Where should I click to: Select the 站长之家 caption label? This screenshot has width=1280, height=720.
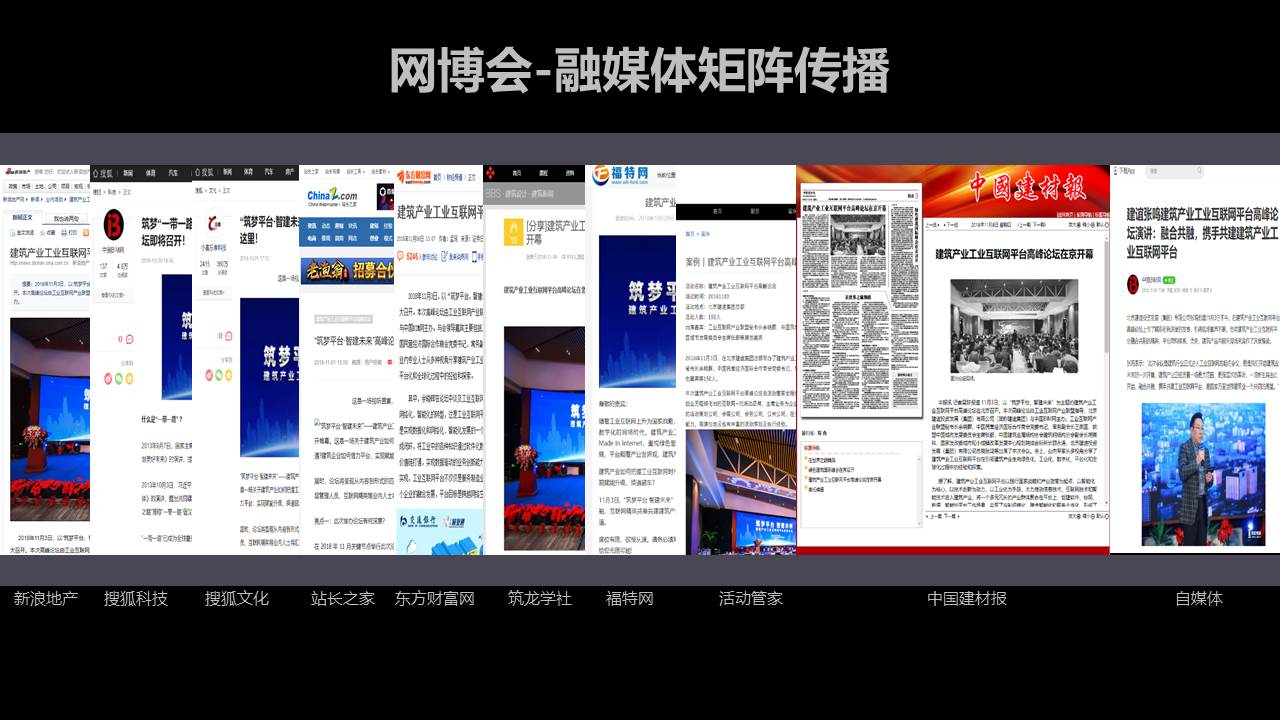(x=343, y=598)
